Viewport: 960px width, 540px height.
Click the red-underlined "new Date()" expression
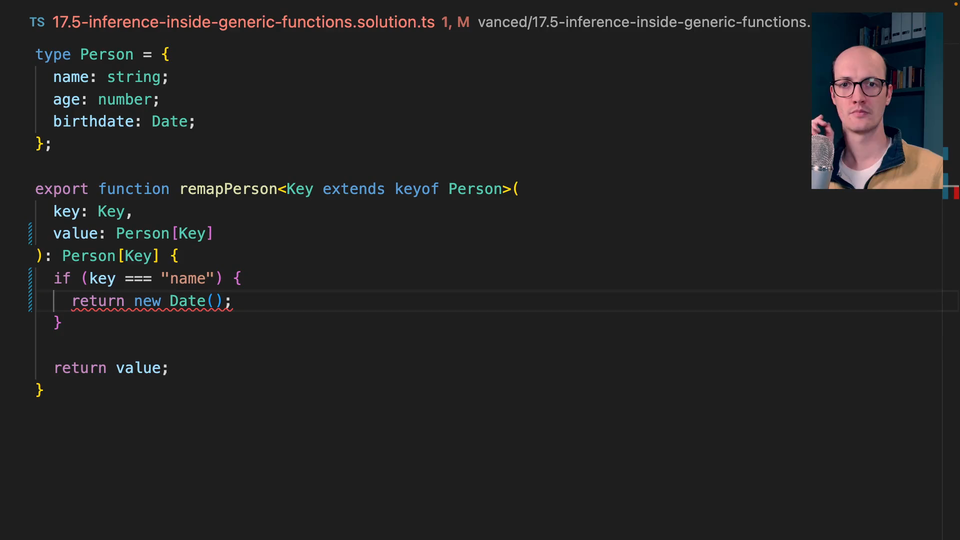182,301
